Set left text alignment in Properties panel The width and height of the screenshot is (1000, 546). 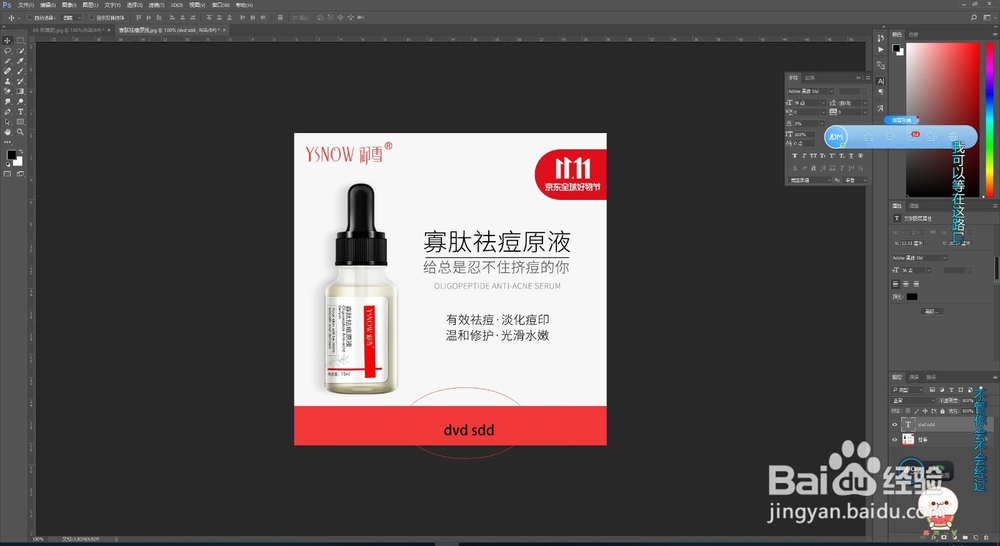coord(895,284)
